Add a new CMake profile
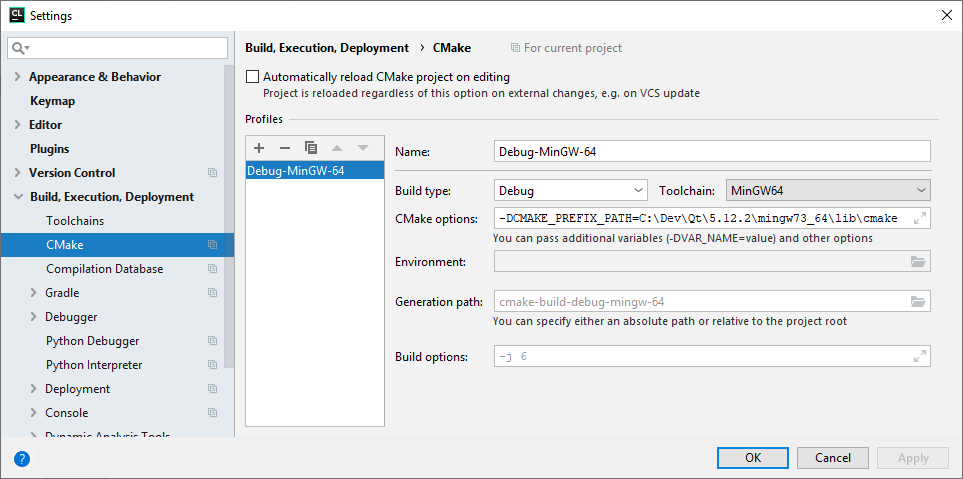This screenshot has width=963, height=479. 259,147
